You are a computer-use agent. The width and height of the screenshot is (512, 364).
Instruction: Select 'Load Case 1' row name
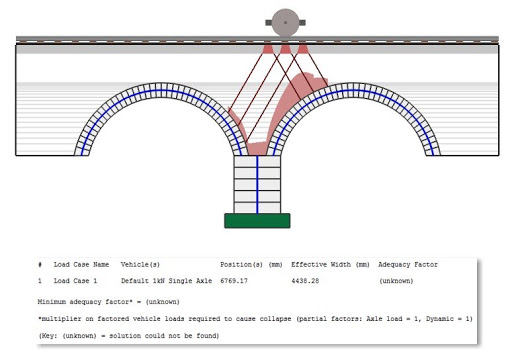76,281
